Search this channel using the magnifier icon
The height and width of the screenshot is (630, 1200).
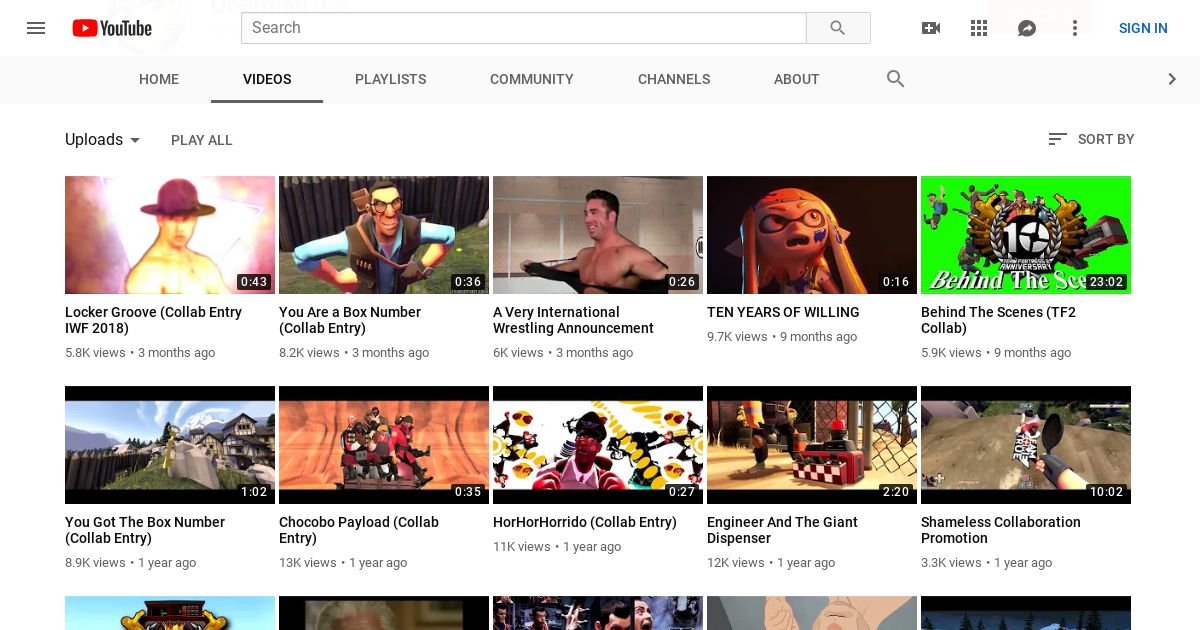coord(896,79)
